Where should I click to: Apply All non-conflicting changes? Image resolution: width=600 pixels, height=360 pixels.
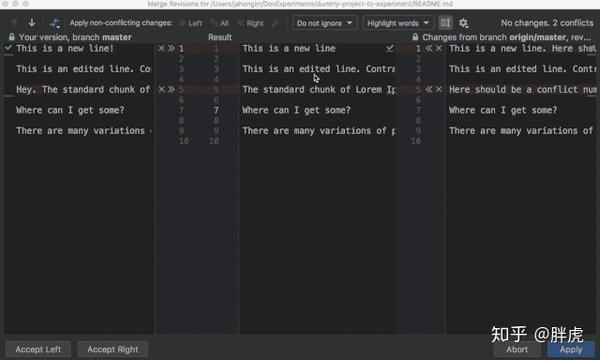point(220,23)
